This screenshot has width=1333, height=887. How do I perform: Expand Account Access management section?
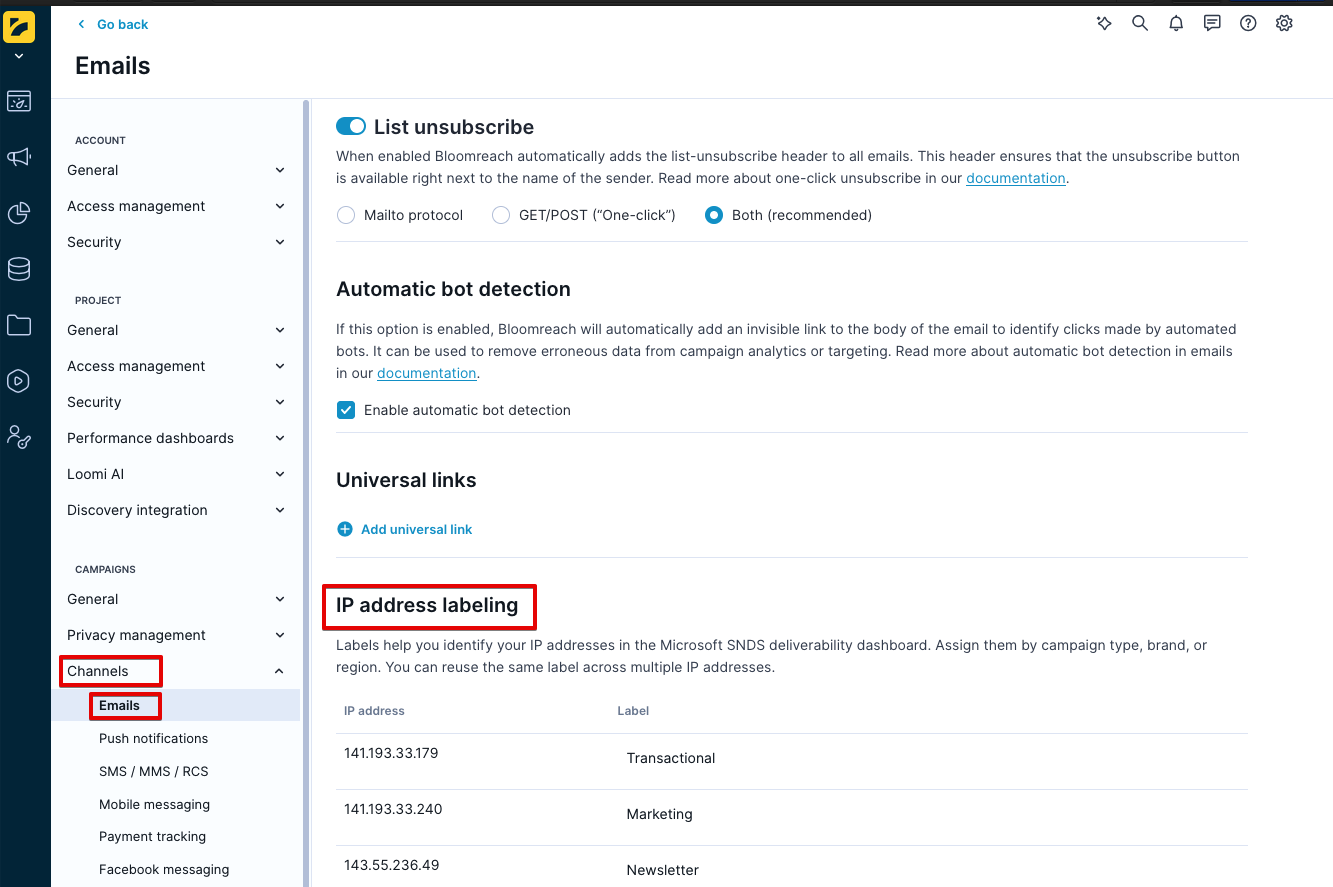[176, 206]
